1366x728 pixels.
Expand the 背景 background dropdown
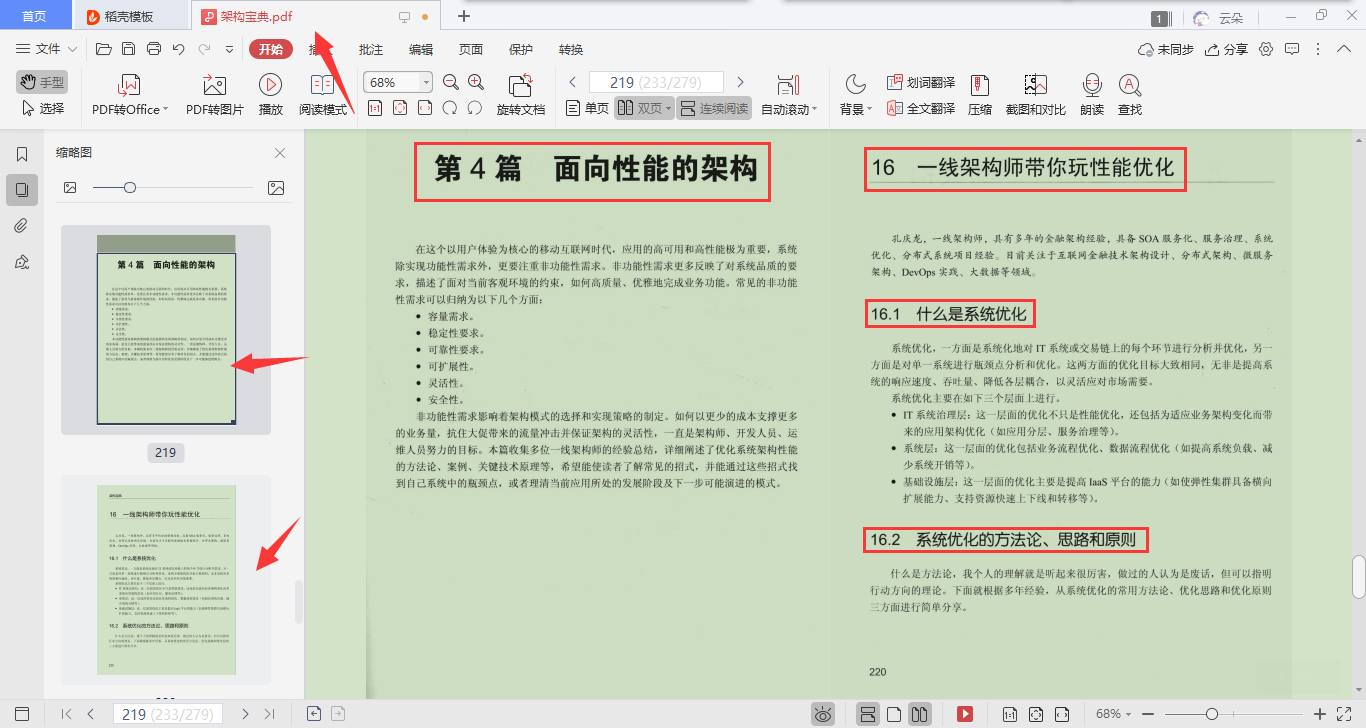[869, 110]
